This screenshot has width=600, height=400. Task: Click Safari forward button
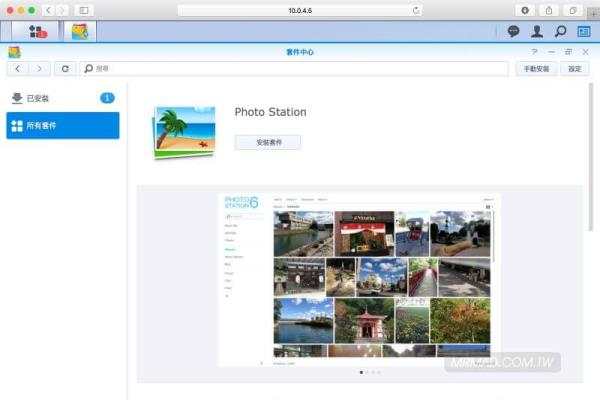tap(61, 10)
